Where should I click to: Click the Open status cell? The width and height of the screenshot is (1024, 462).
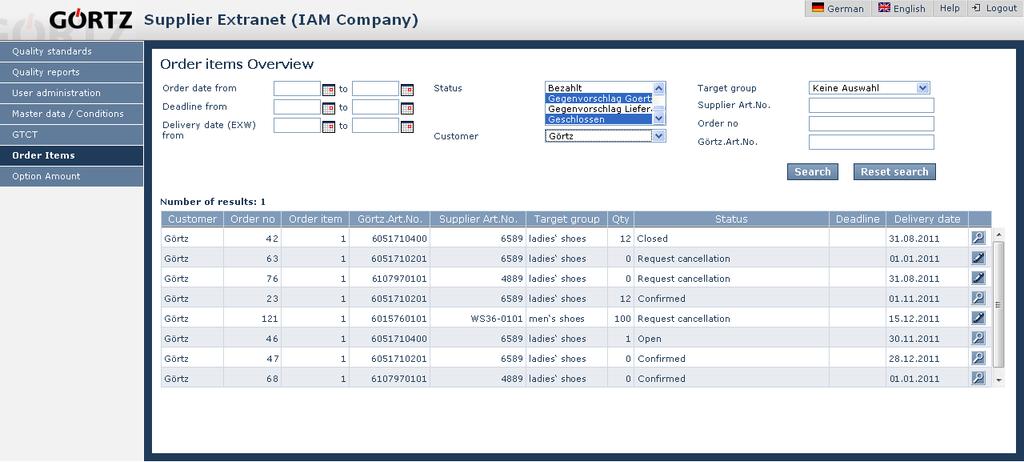(731, 338)
